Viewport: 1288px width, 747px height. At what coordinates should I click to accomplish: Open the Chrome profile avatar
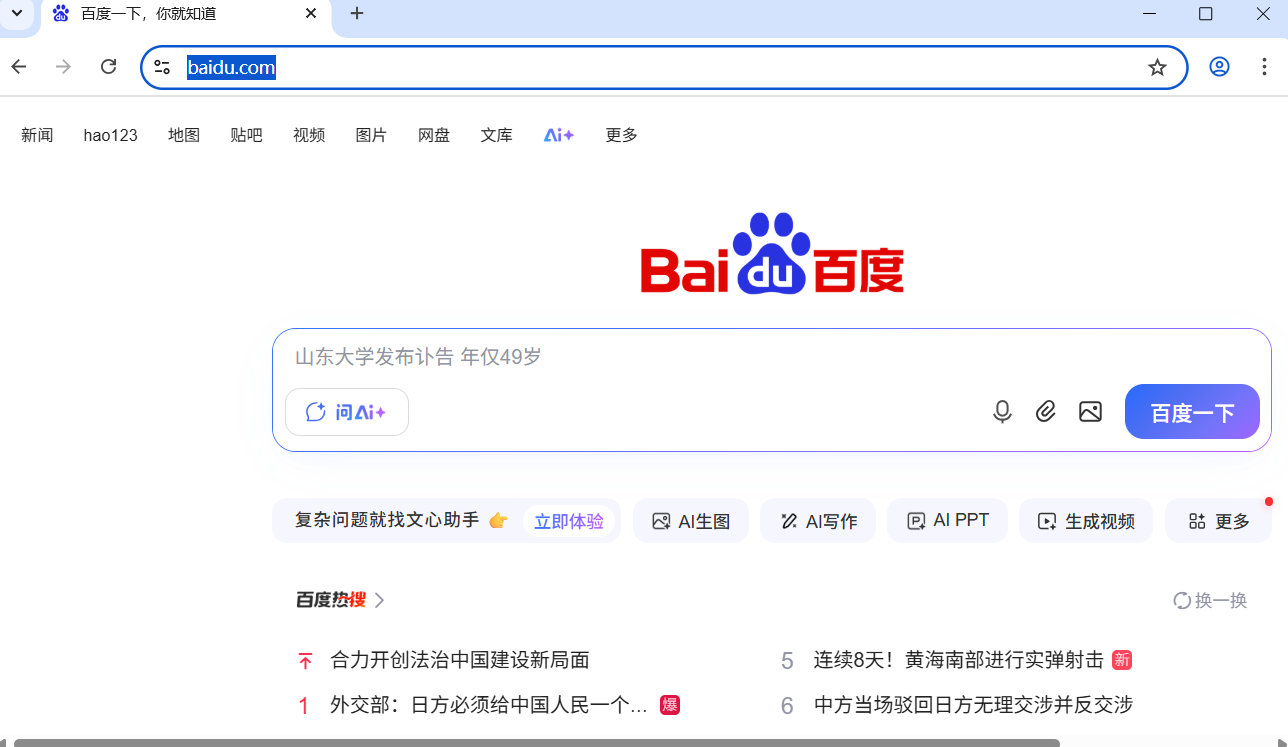(1219, 67)
